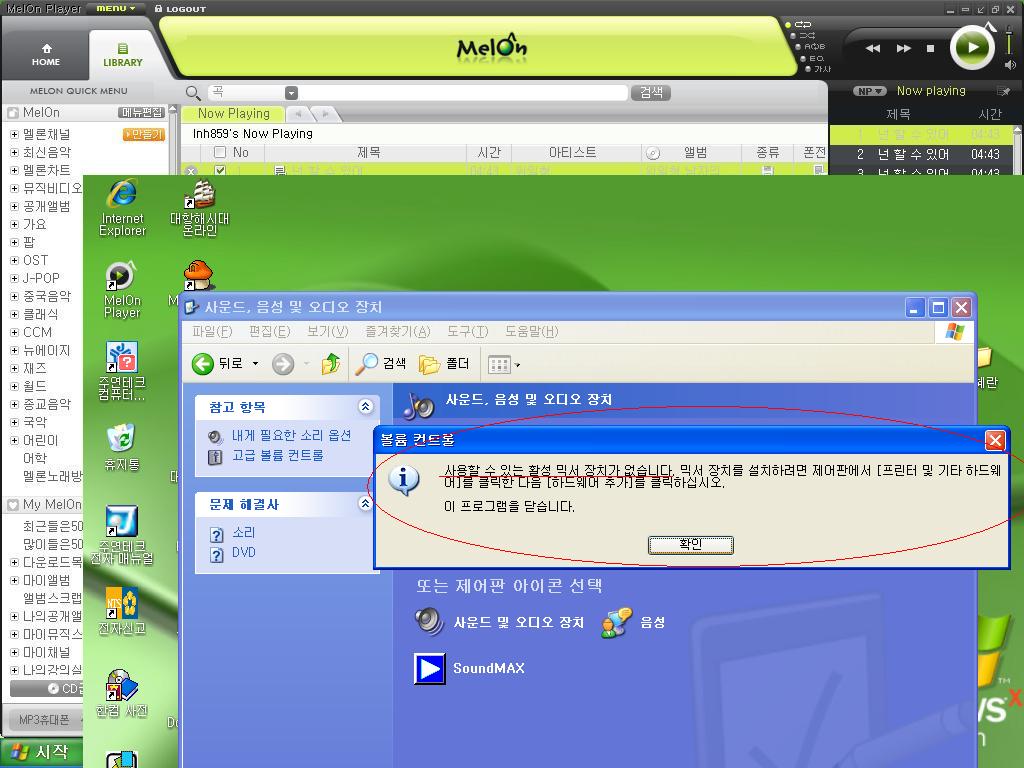The width and height of the screenshot is (1024, 768).
Task: Click the mushroom desktop icon
Action: [199, 275]
